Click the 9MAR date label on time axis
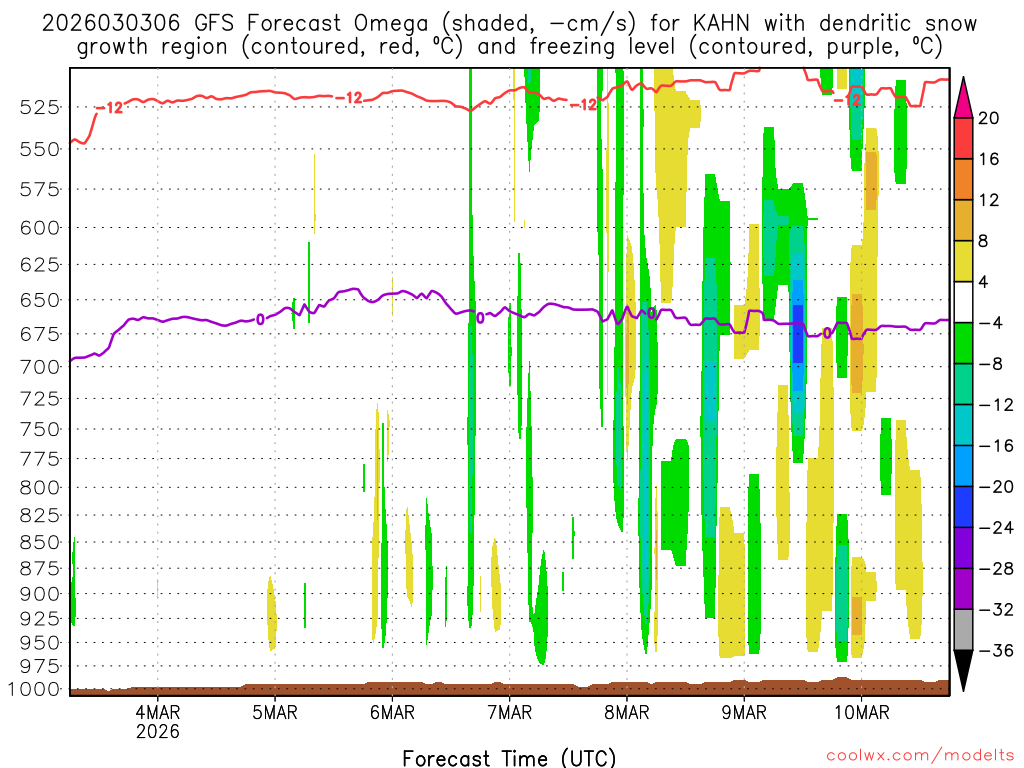 coord(744,712)
